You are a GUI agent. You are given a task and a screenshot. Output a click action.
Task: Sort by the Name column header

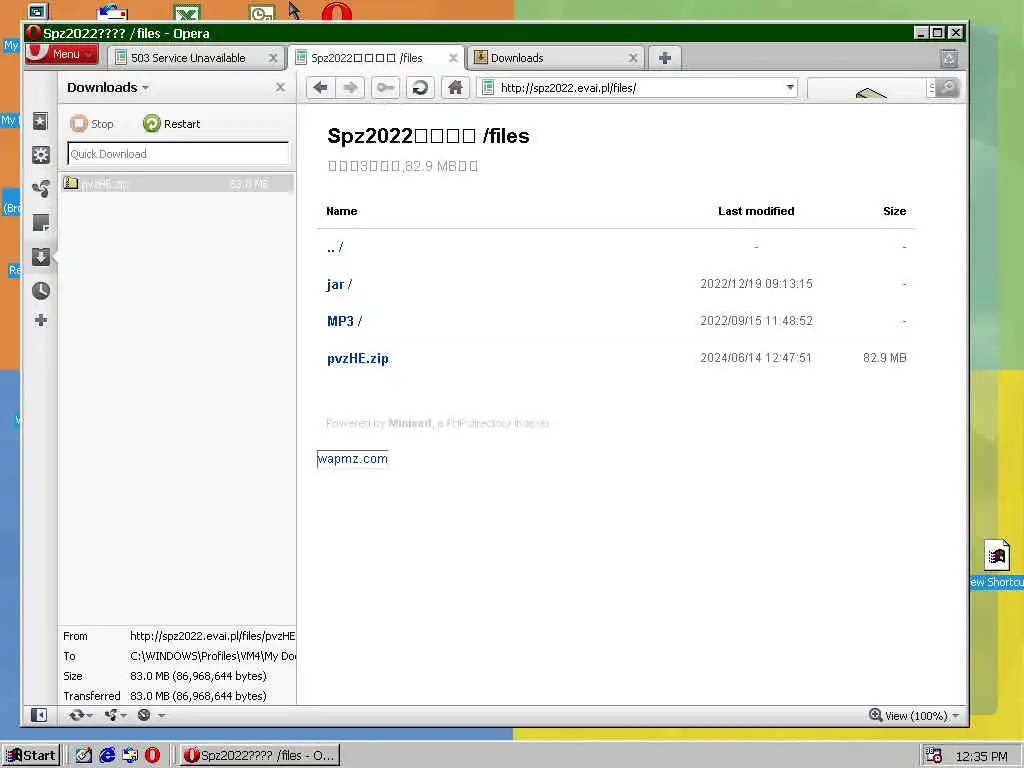coord(342,211)
